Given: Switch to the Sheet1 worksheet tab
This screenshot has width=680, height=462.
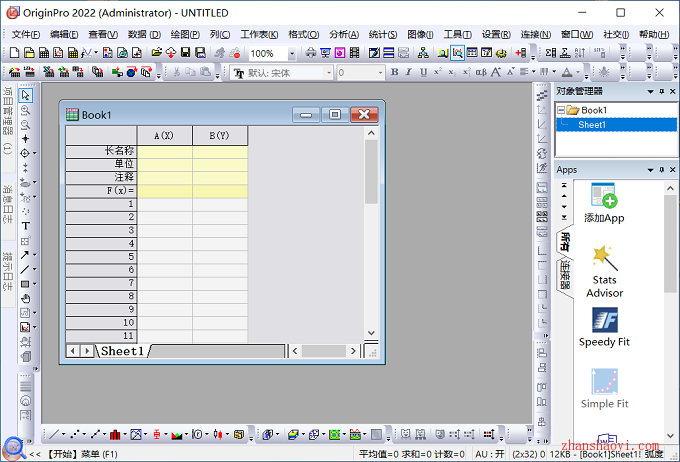Looking at the screenshot, I should 122,351.
